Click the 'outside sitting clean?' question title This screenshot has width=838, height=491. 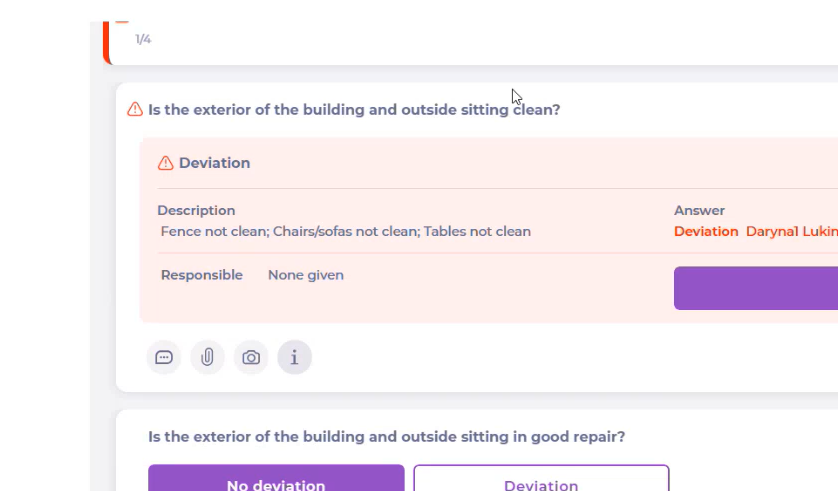[x=354, y=110]
